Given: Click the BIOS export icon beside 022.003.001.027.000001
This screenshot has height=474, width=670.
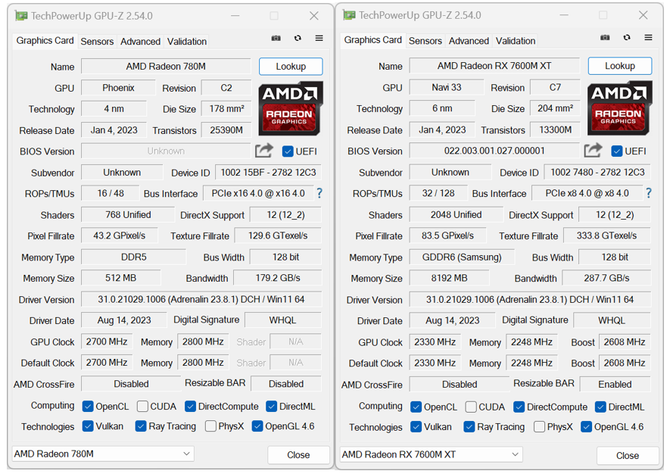Looking at the screenshot, I should point(593,151).
